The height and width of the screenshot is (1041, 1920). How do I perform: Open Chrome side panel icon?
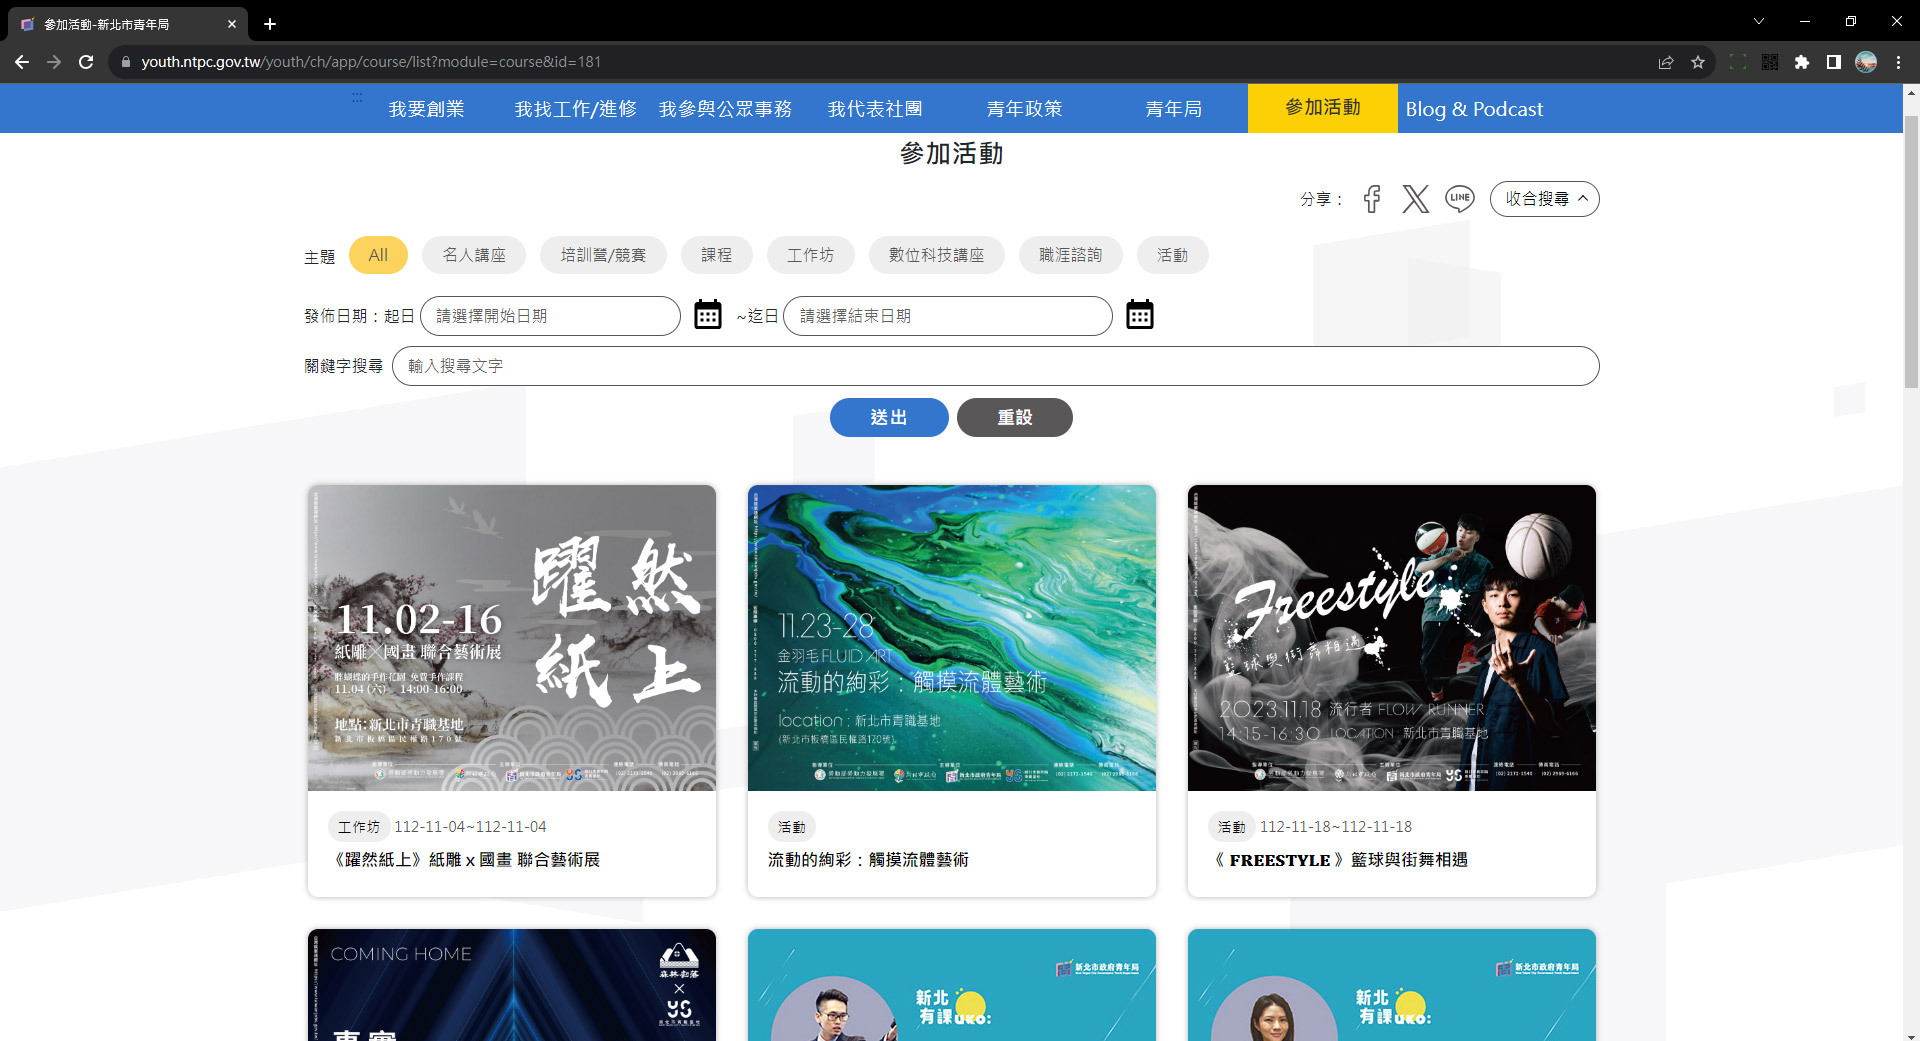pyautogui.click(x=1834, y=62)
